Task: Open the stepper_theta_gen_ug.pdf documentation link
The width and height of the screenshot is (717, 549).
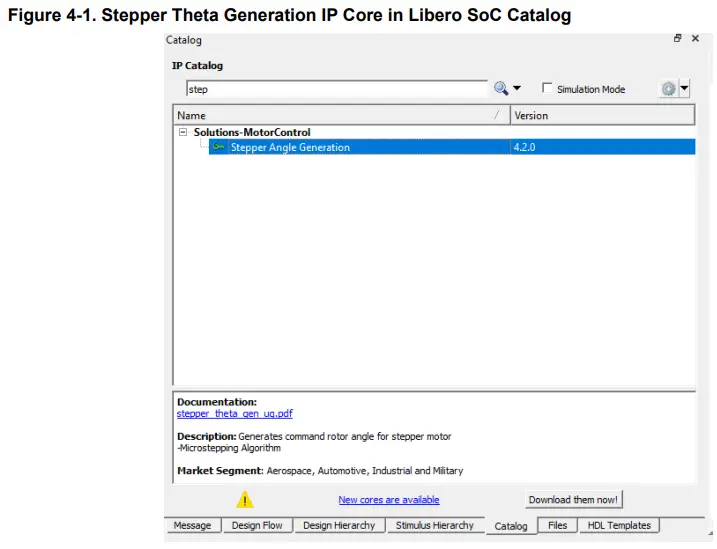Action: point(235,414)
